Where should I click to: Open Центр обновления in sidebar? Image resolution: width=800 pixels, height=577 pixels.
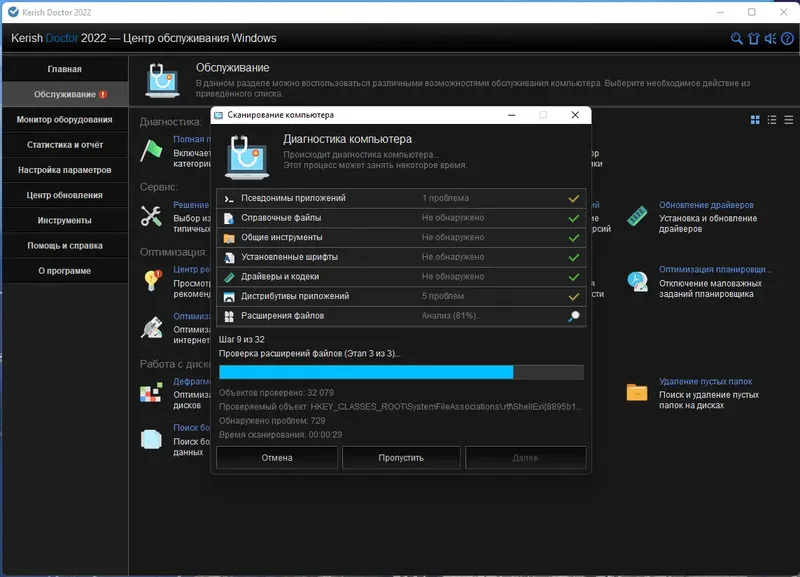(x=65, y=195)
